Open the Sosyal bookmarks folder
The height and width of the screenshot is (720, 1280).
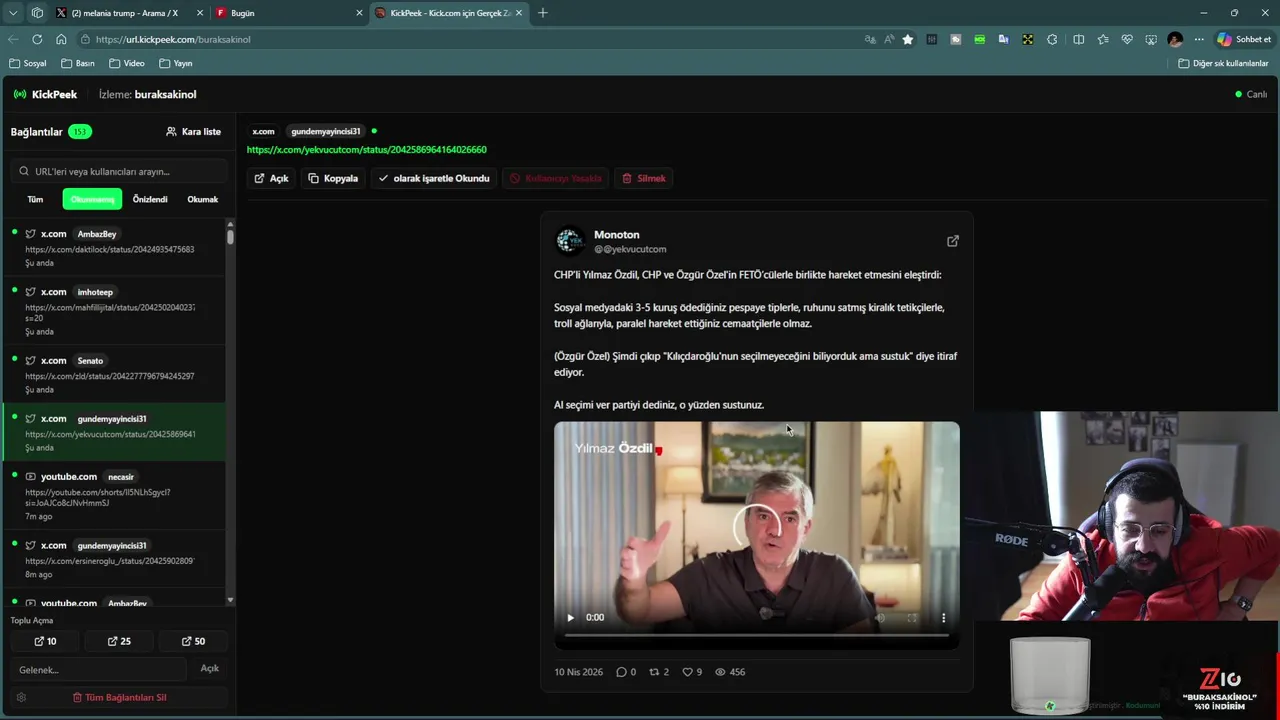[x=27, y=63]
